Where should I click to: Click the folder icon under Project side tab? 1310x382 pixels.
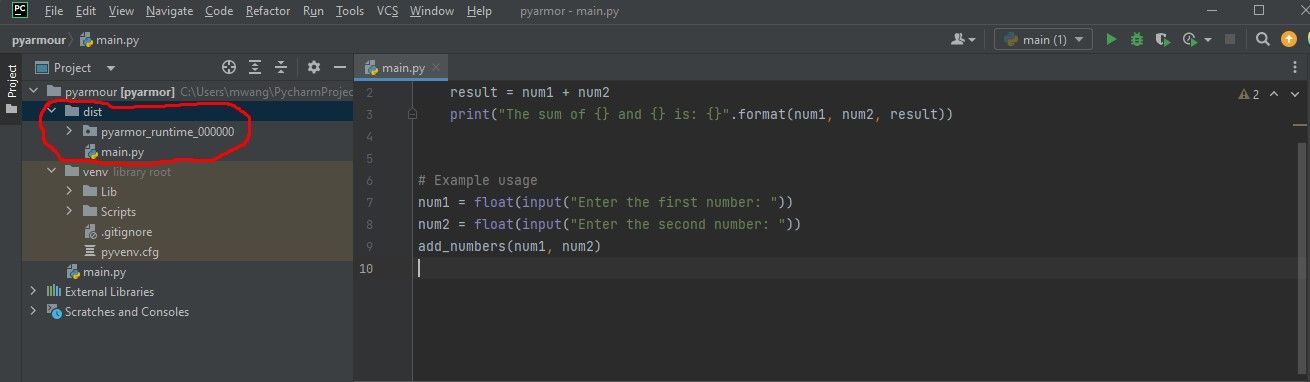(x=11, y=108)
